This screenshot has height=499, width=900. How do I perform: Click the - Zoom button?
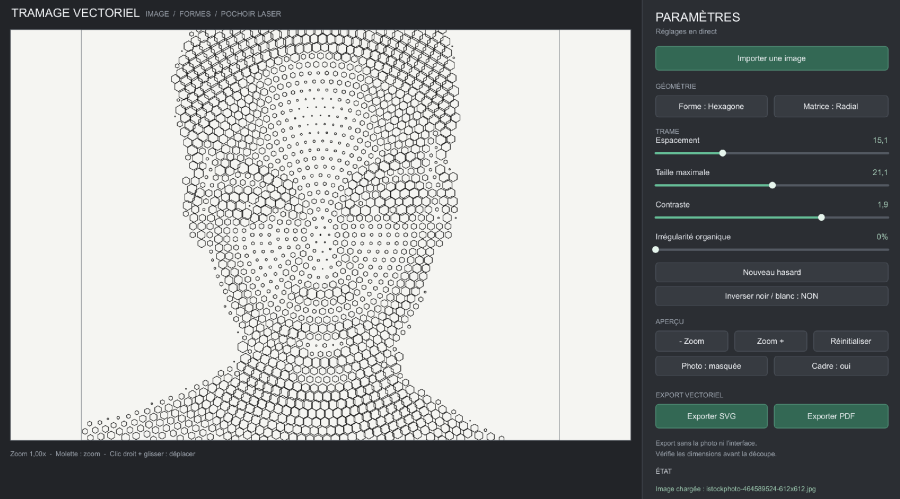(x=692, y=341)
